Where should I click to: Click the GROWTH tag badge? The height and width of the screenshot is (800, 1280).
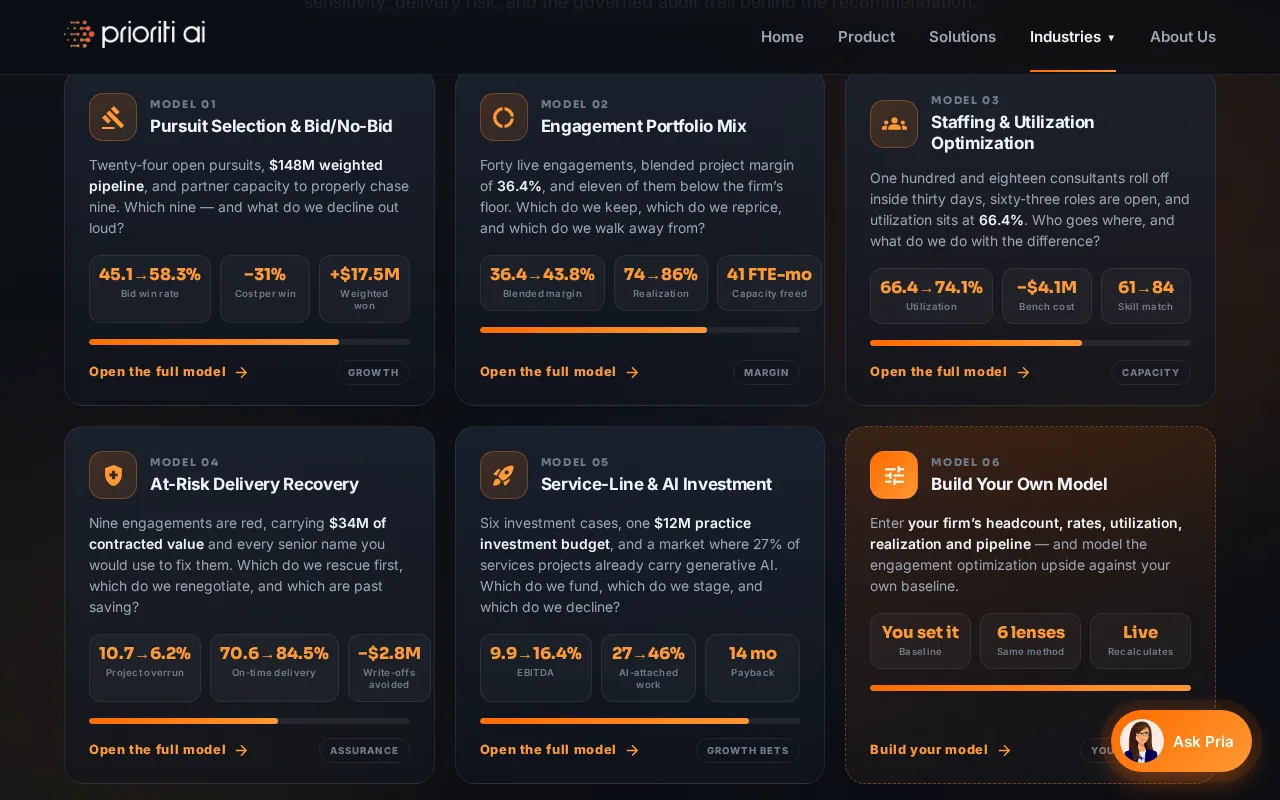pos(373,372)
